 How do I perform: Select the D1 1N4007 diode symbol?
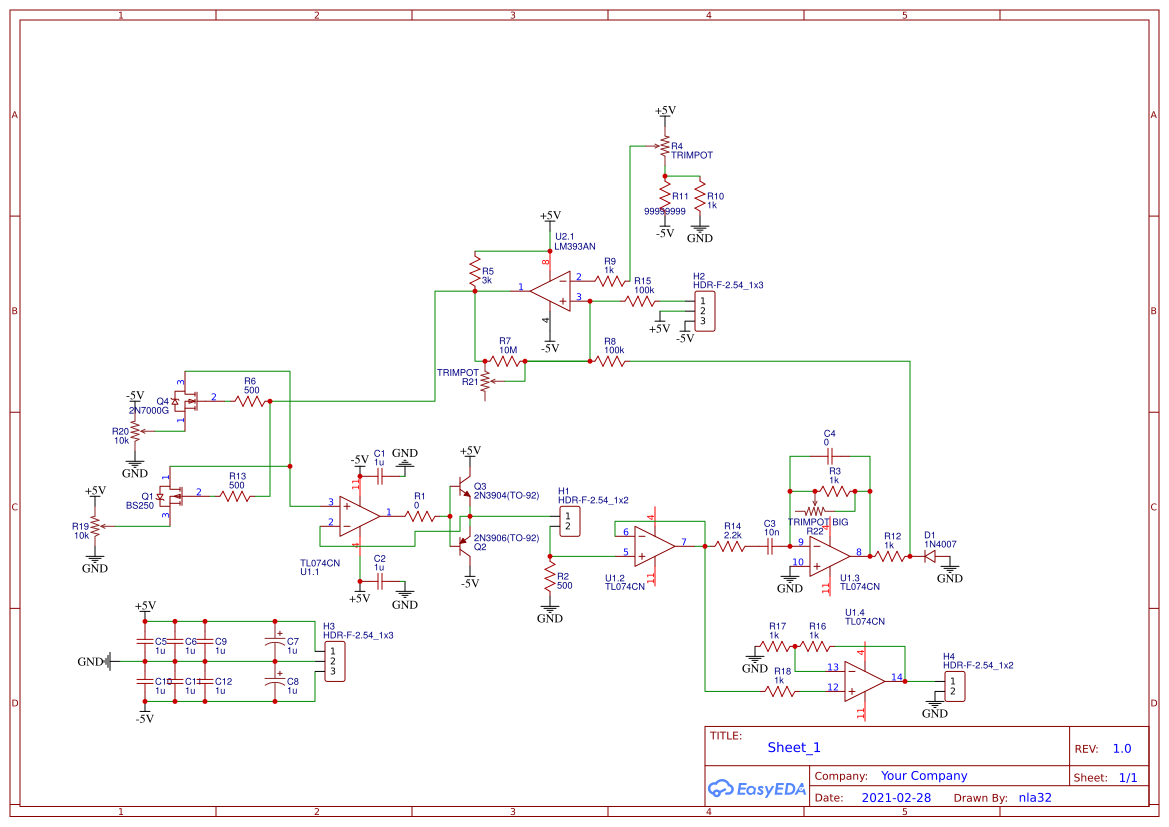(x=930, y=556)
